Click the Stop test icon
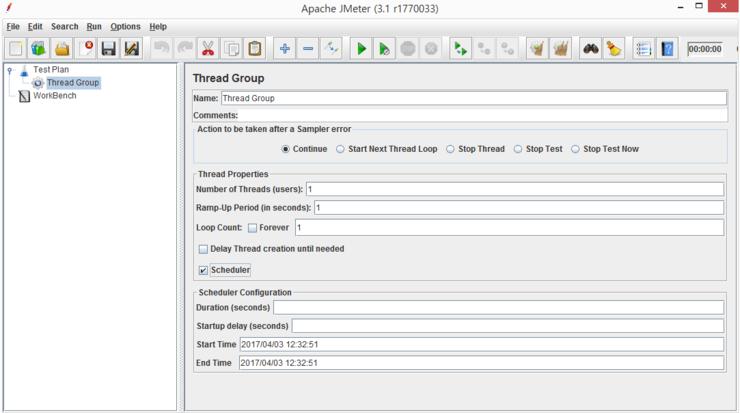The image size is (740, 413). [408, 49]
